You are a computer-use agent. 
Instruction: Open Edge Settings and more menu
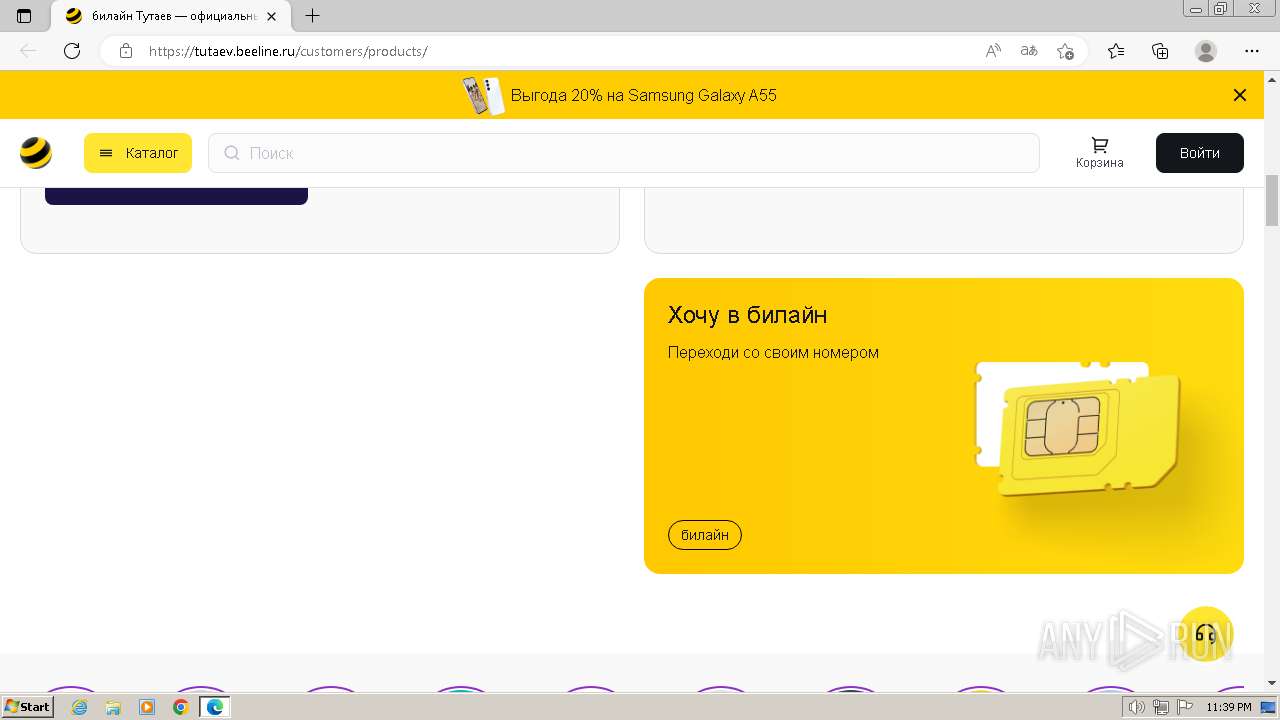click(1252, 51)
